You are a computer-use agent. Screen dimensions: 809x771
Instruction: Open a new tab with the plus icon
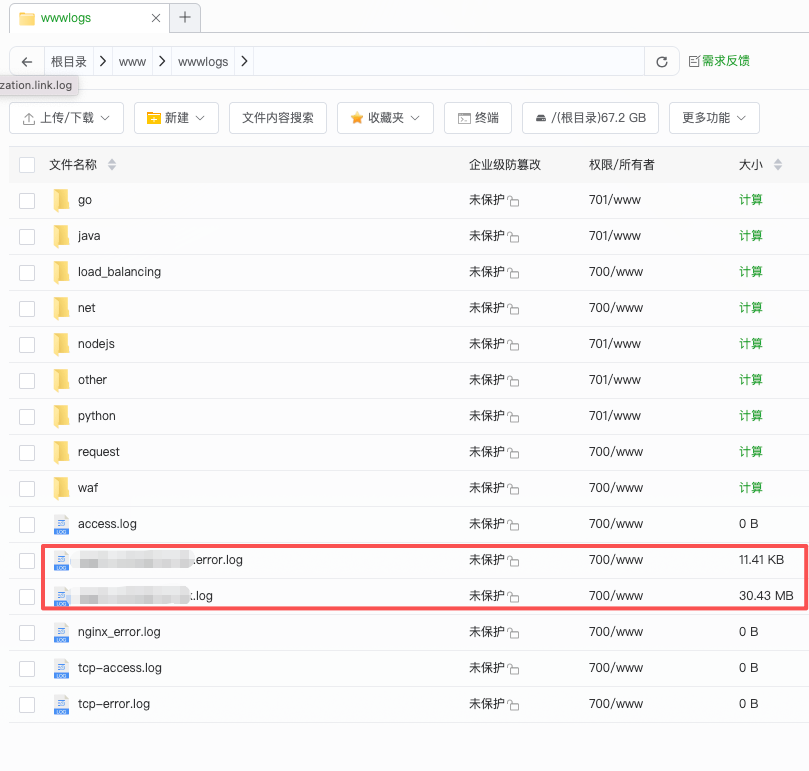pos(186,17)
